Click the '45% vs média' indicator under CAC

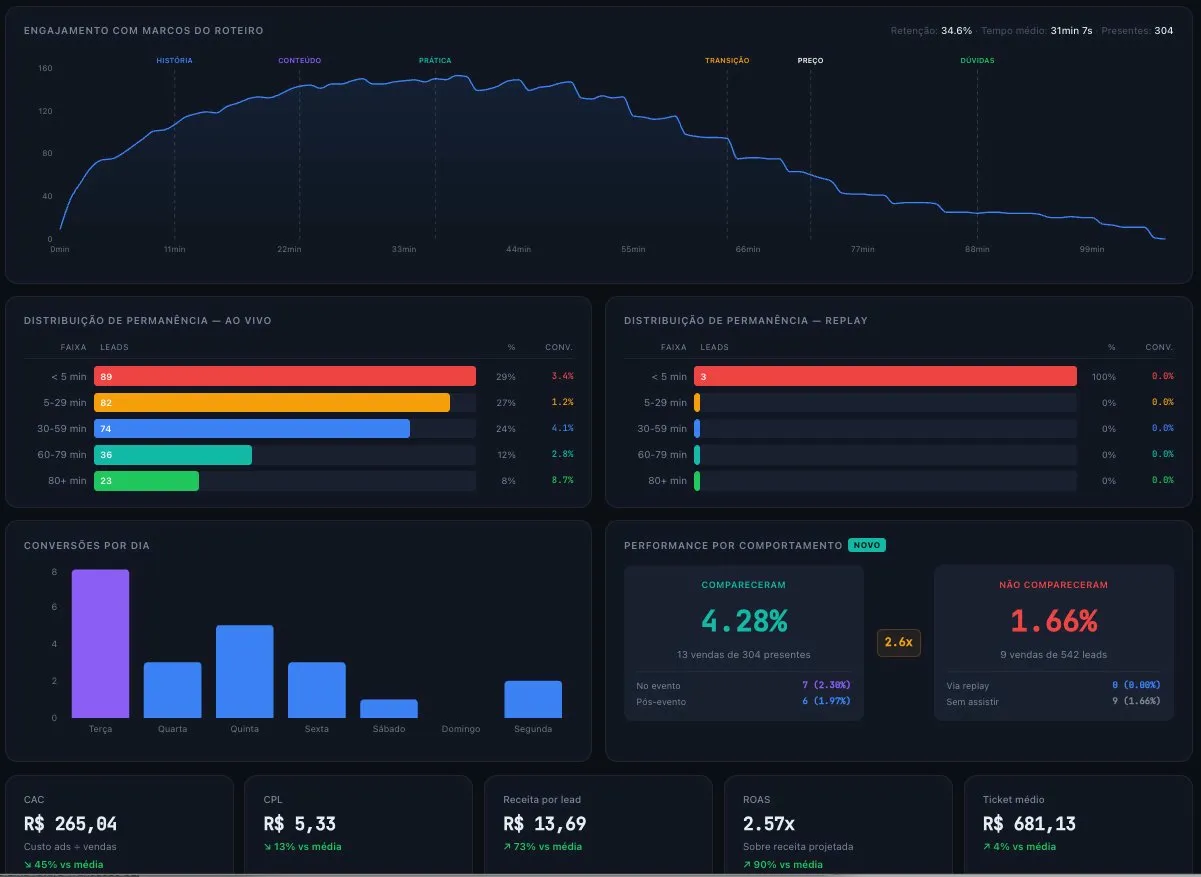tap(63, 864)
